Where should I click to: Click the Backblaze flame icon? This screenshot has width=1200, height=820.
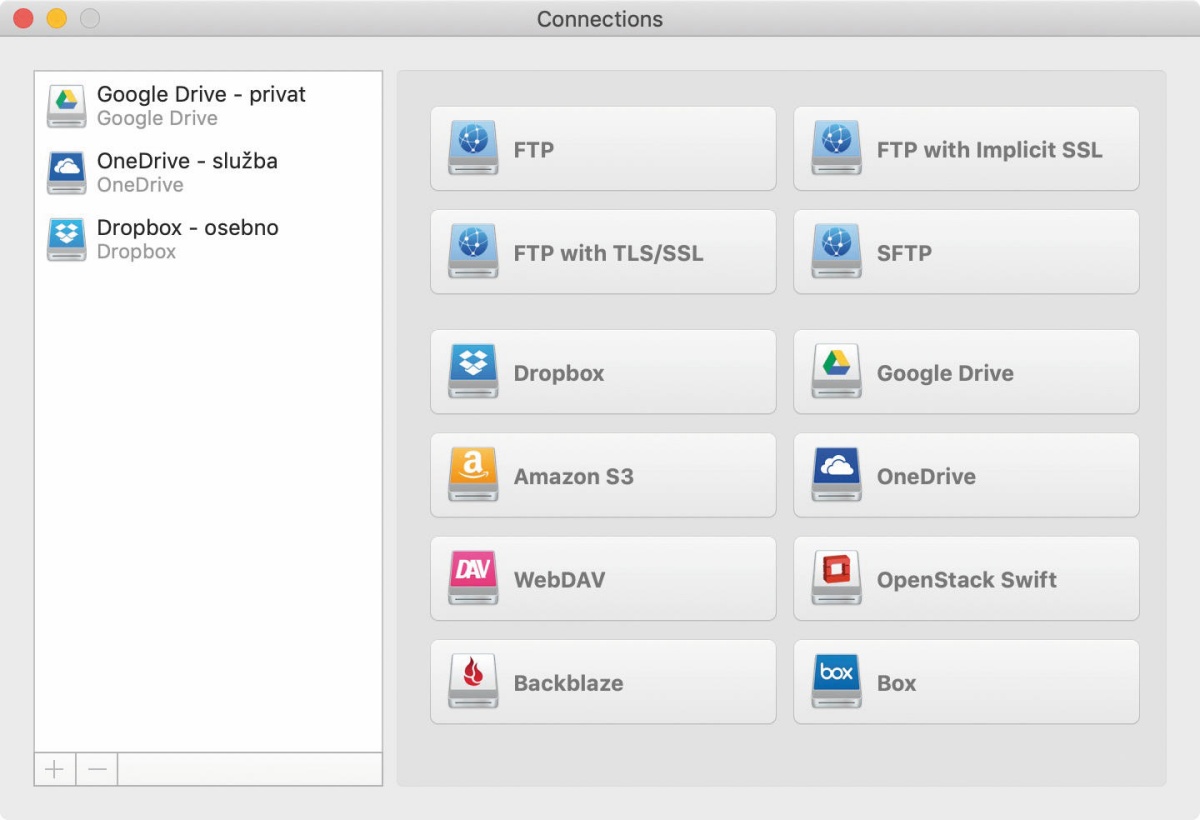473,682
